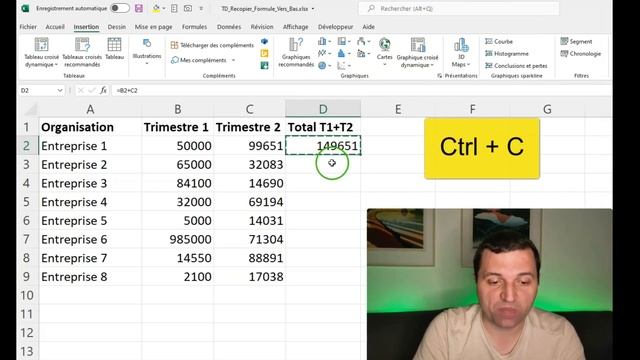Open the Développeur tab

pyautogui.click(x=336, y=27)
